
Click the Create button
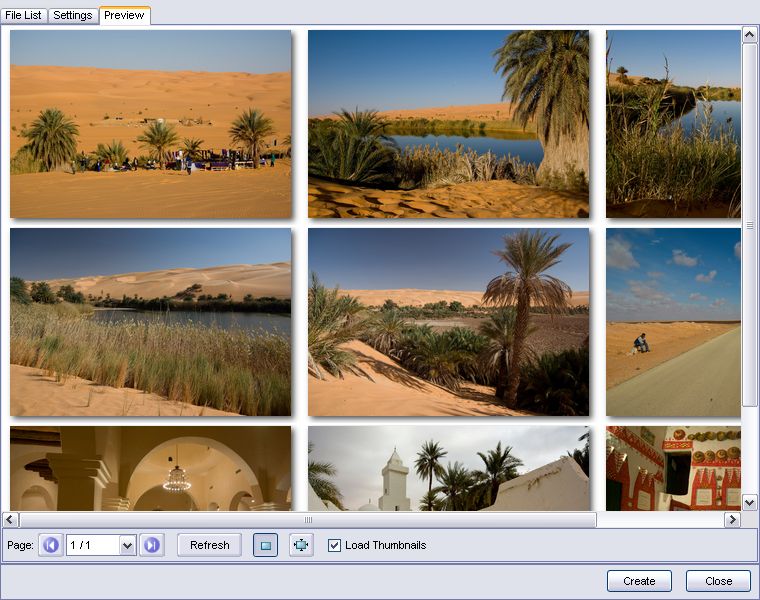point(639,581)
